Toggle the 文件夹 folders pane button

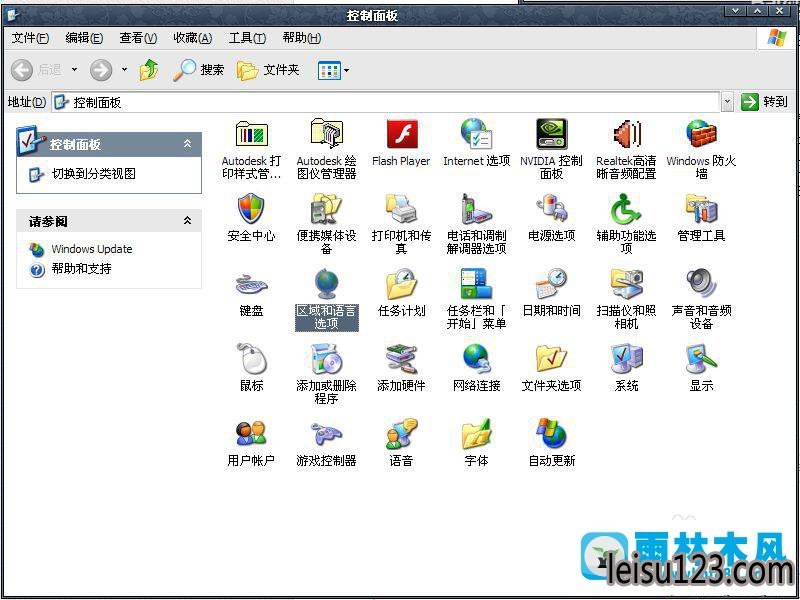267,70
